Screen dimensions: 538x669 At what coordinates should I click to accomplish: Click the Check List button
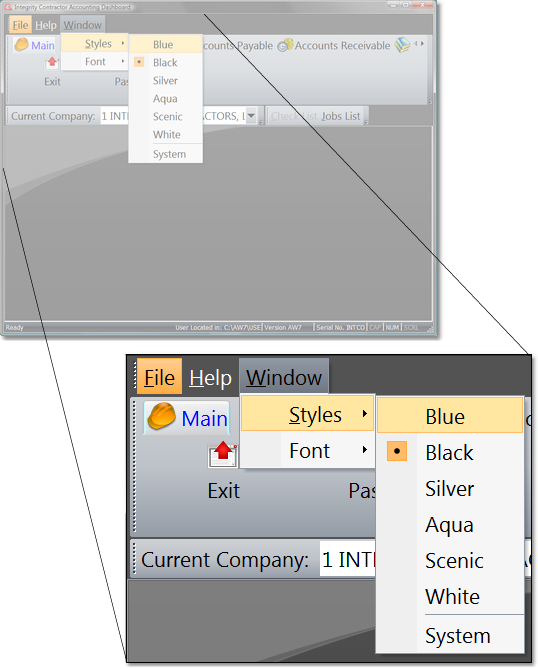click(294, 116)
